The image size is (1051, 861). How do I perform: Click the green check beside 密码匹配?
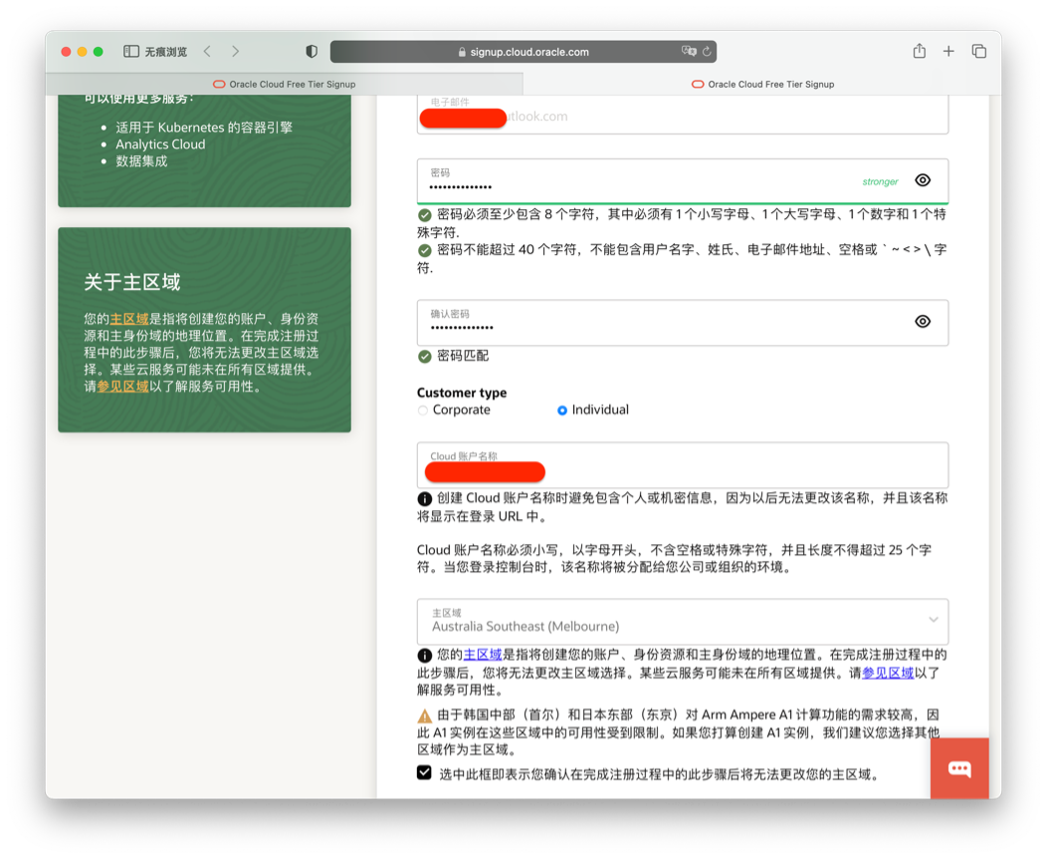pyautogui.click(x=424, y=356)
